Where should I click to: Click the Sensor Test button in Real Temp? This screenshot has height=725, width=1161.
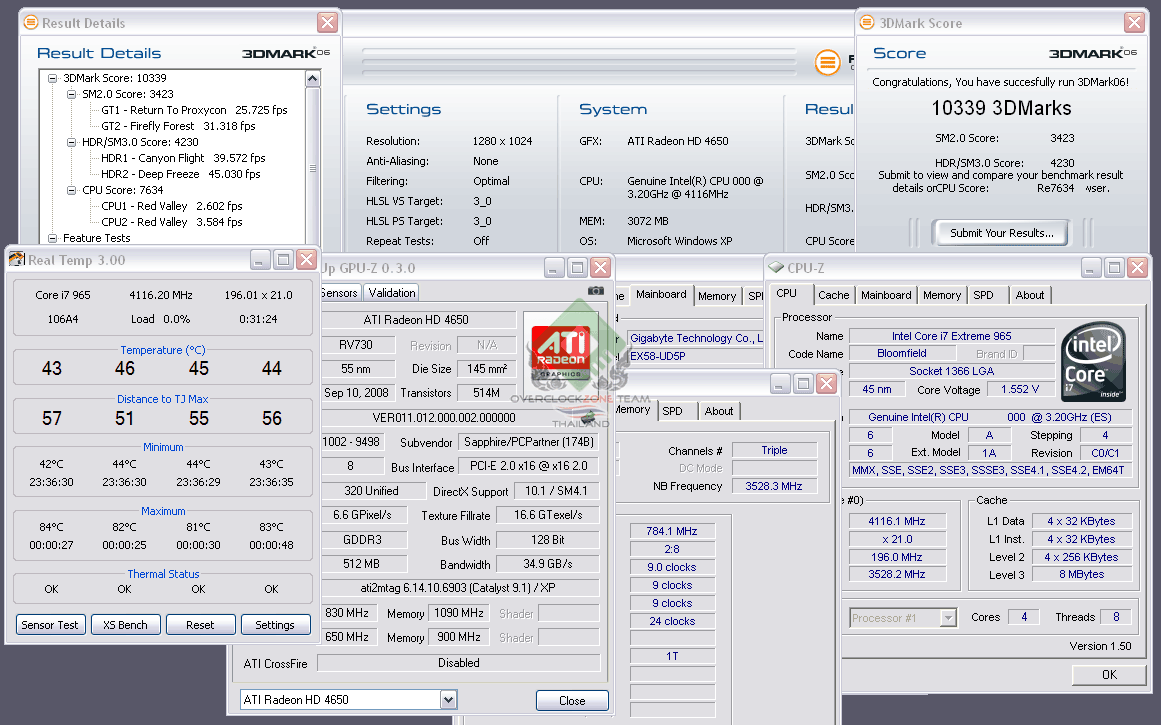coord(50,624)
